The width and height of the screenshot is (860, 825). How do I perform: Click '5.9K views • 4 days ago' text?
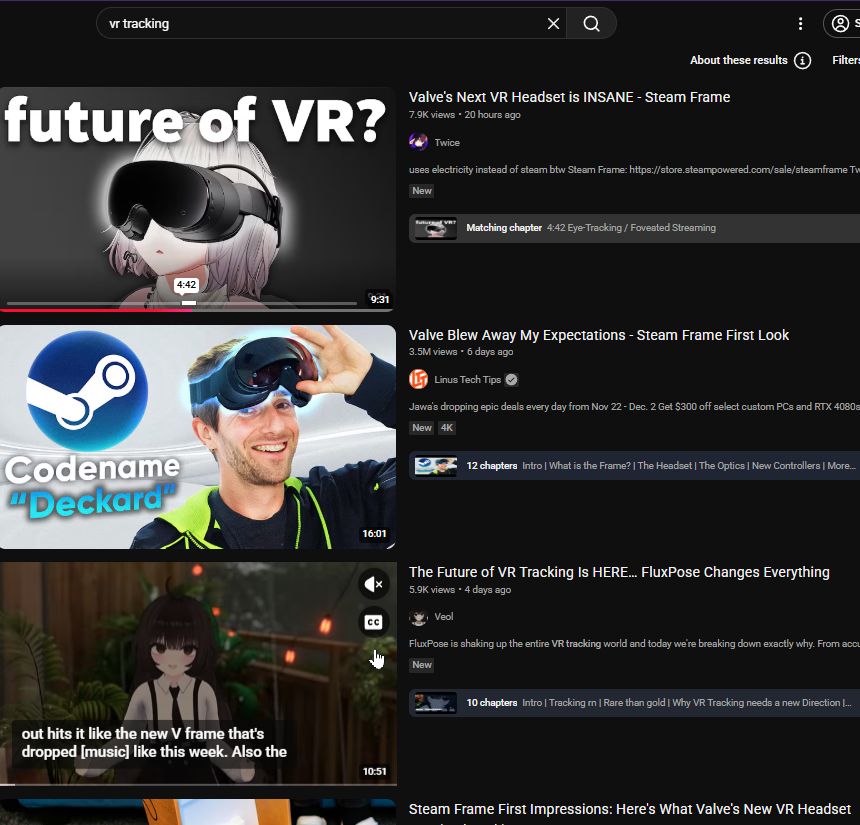[x=460, y=590]
